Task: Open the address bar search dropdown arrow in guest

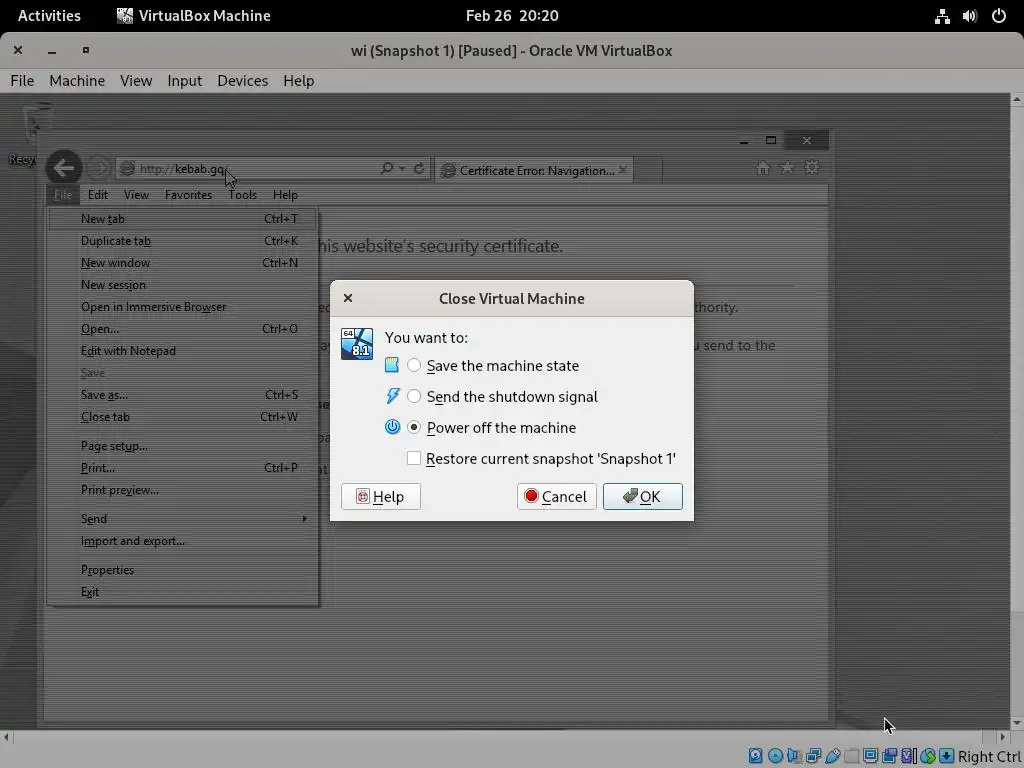Action: (x=402, y=168)
